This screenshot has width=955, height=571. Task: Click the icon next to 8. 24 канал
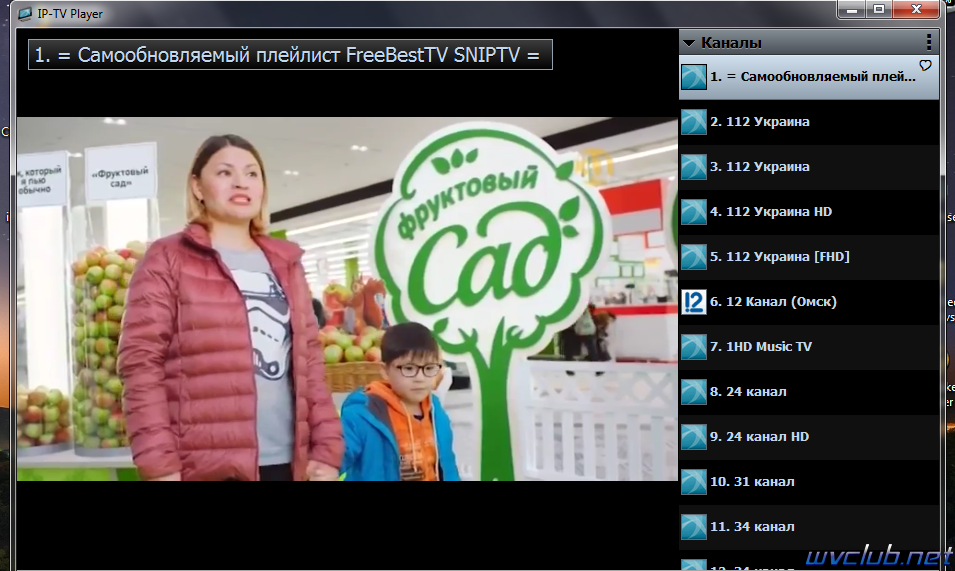694,392
